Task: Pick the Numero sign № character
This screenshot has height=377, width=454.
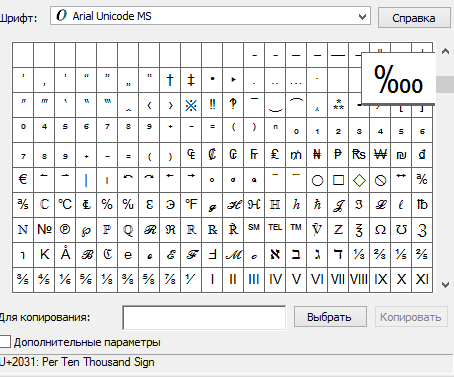Action: (44, 230)
